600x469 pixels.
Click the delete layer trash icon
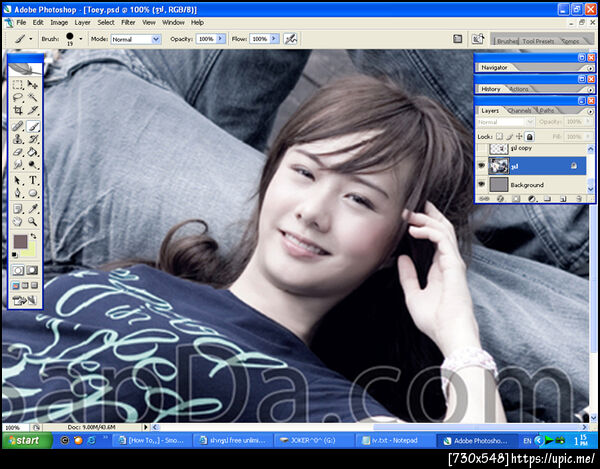tap(579, 199)
